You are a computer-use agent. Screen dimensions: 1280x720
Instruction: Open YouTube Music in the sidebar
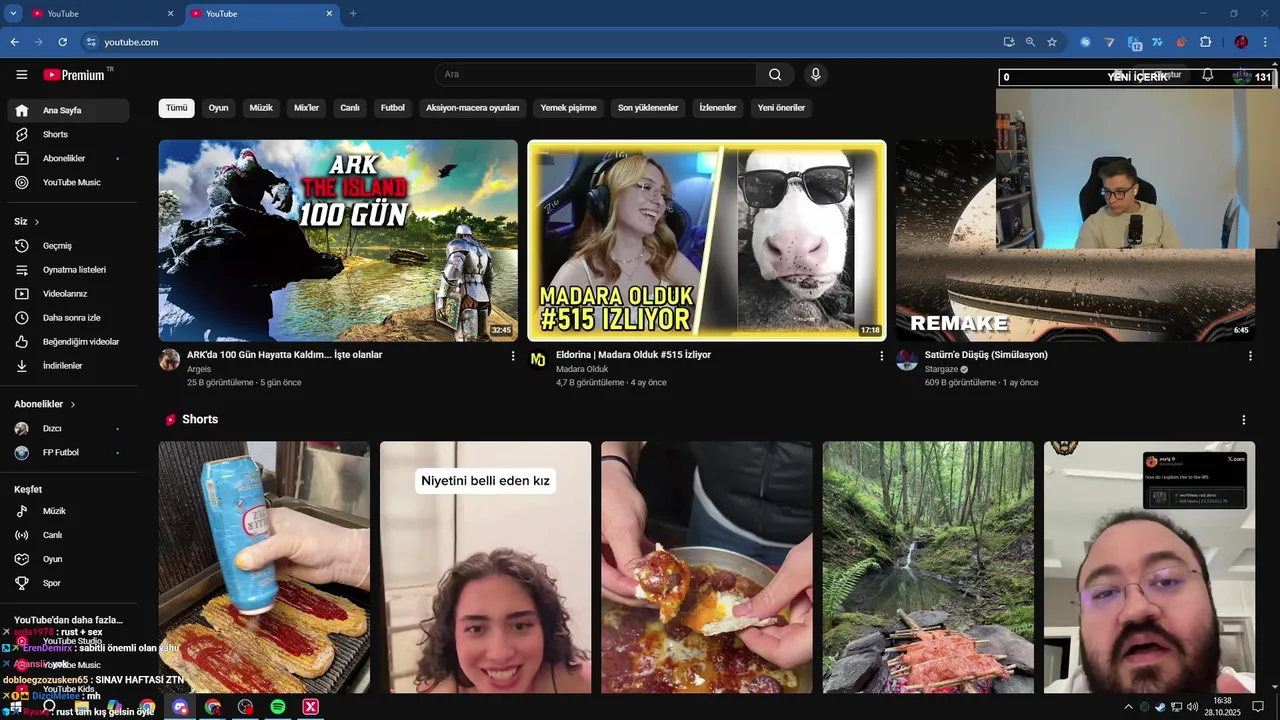point(68,182)
